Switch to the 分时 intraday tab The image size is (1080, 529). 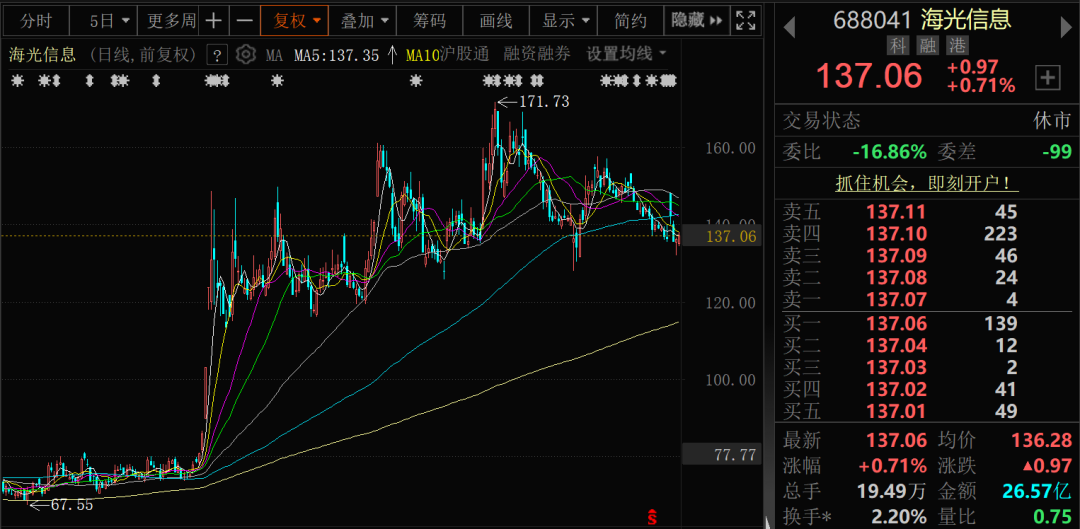(x=37, y=20)
